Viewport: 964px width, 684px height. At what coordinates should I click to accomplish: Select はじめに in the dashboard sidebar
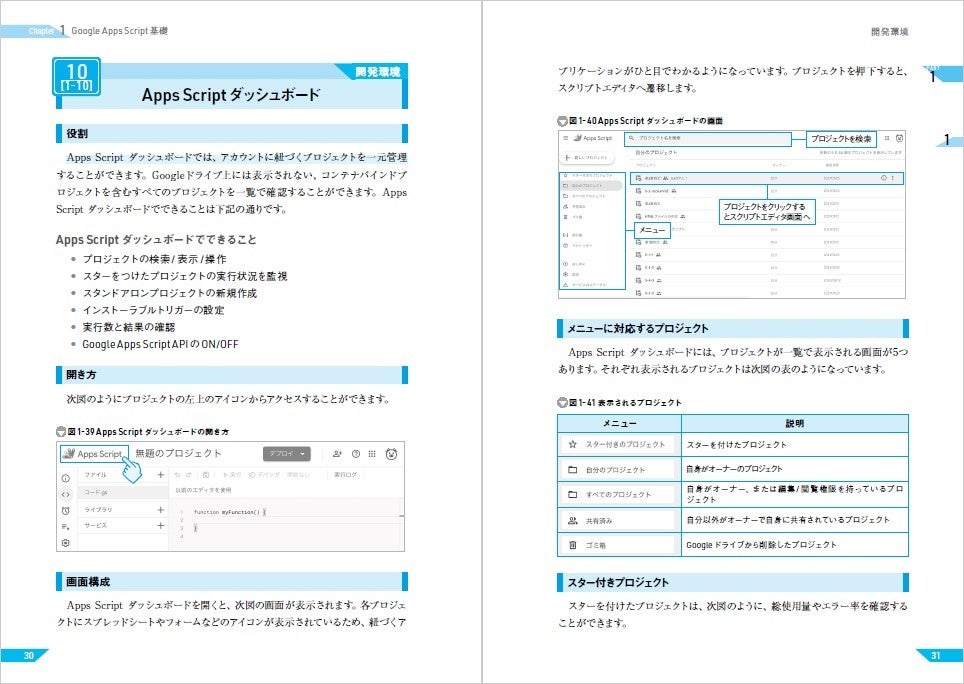click(x=572, y=264)
